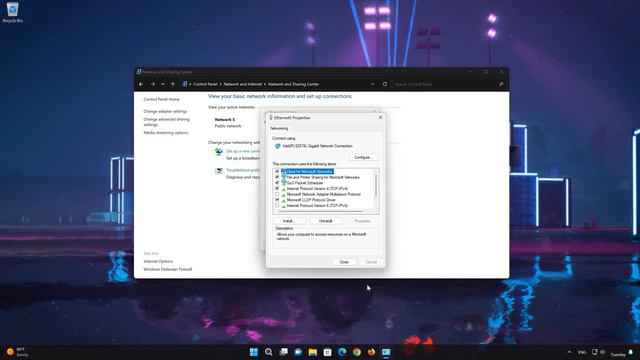
Task: Uncheck Internet Protocol Version 4 (TCP/IPv4)
Action: pos(277,189)
